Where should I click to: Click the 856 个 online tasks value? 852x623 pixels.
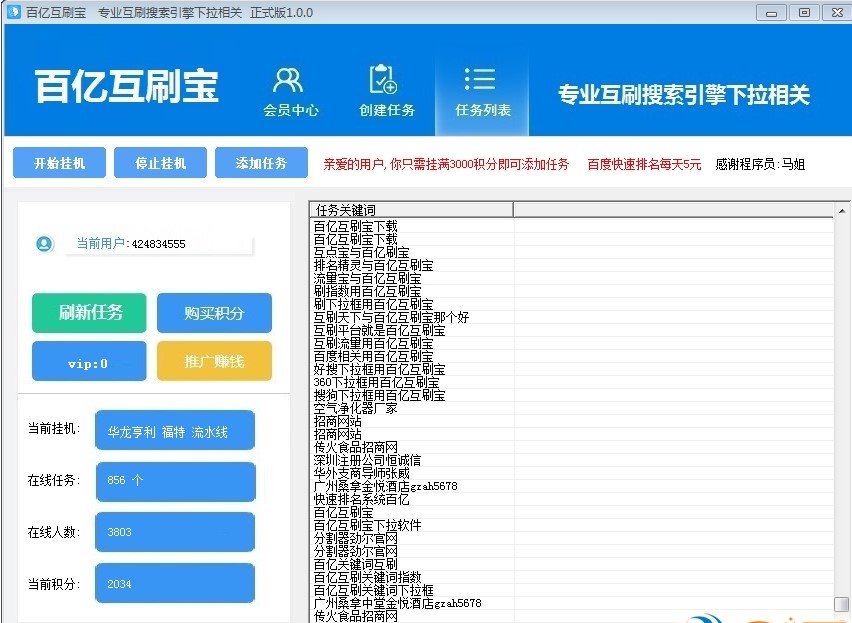point(175,481)
